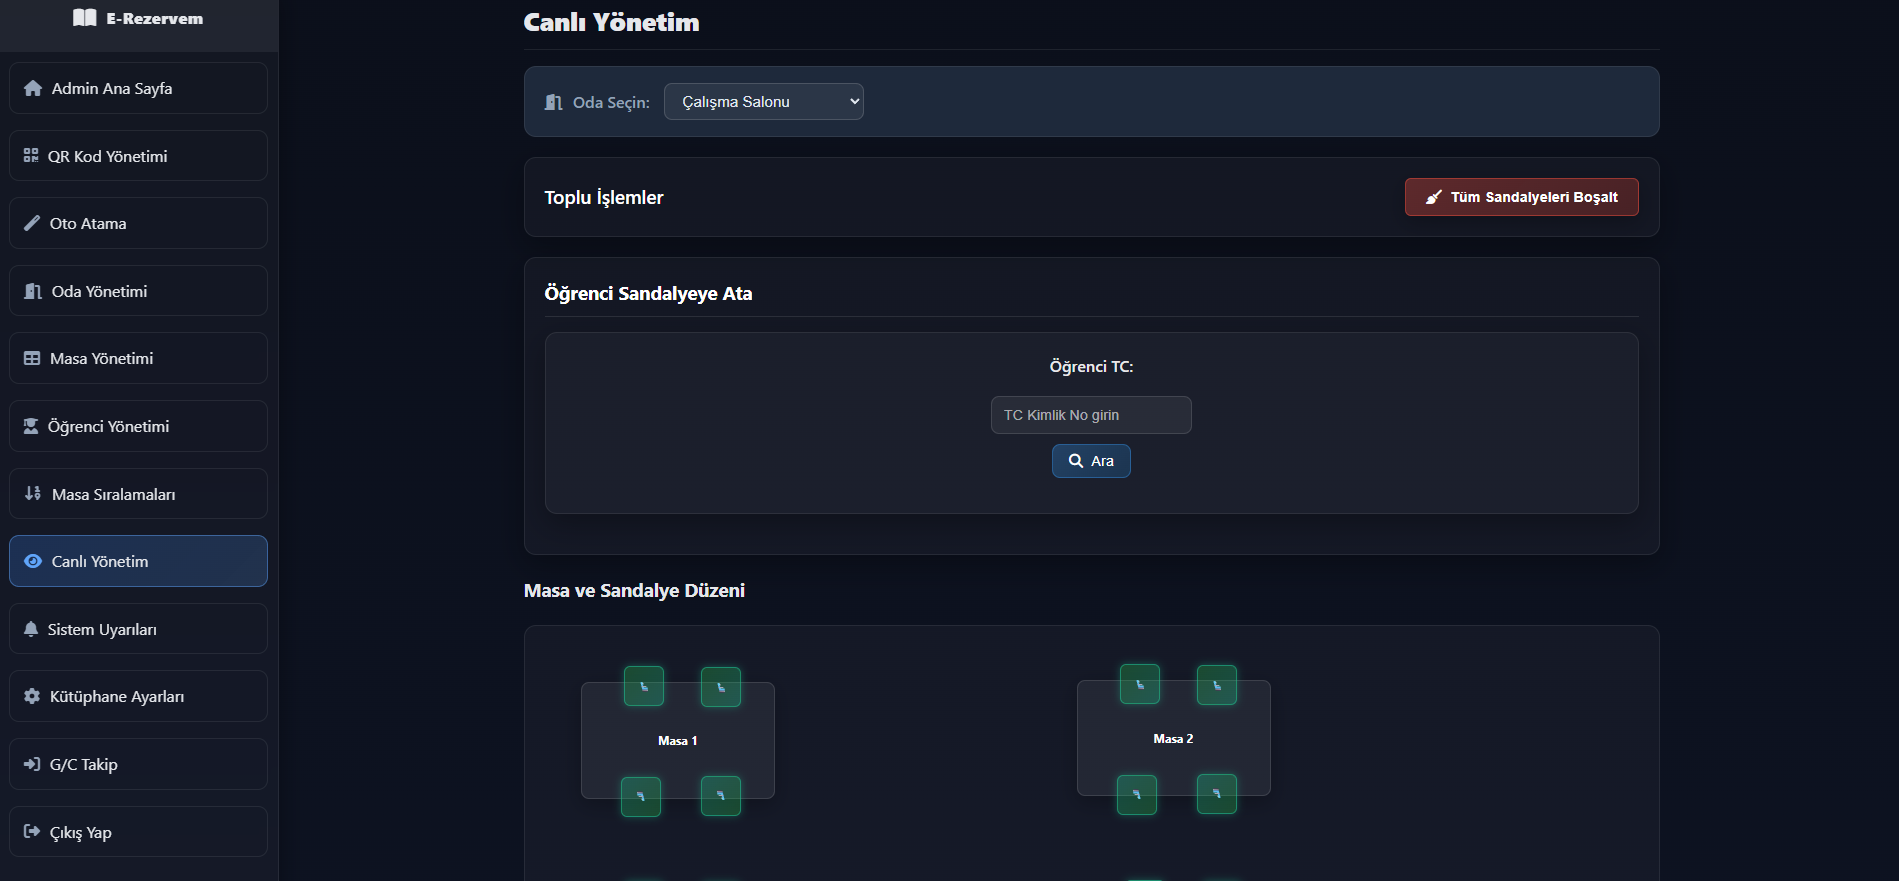The width and height of the screenshot is (1899, 881).
Task: Click the sort icon beside Masa Sıralamaları
Action: pyautogui.click(x=33, y=493)
